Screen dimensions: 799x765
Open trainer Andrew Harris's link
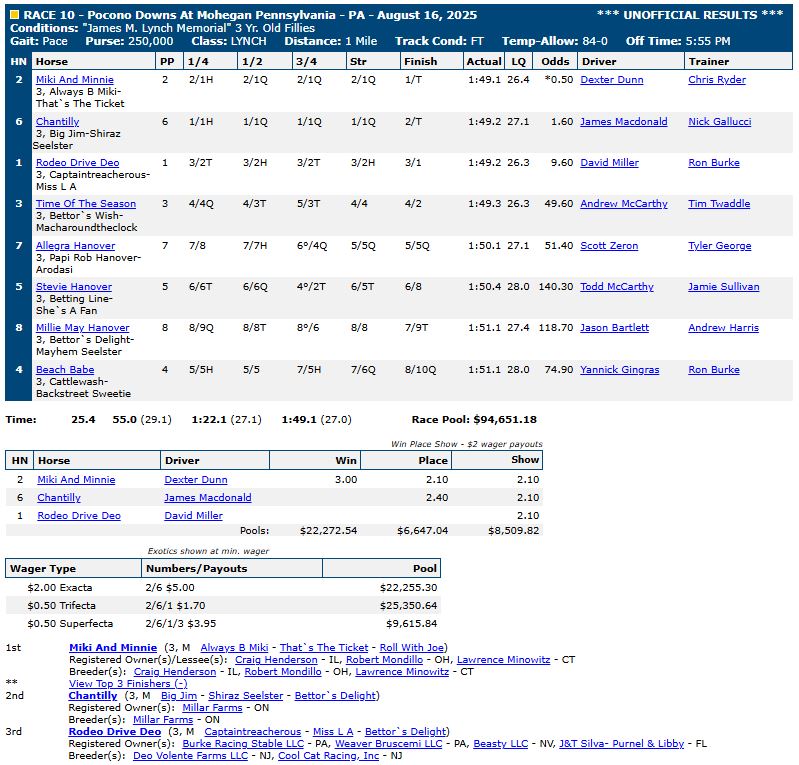pos(723,328)
